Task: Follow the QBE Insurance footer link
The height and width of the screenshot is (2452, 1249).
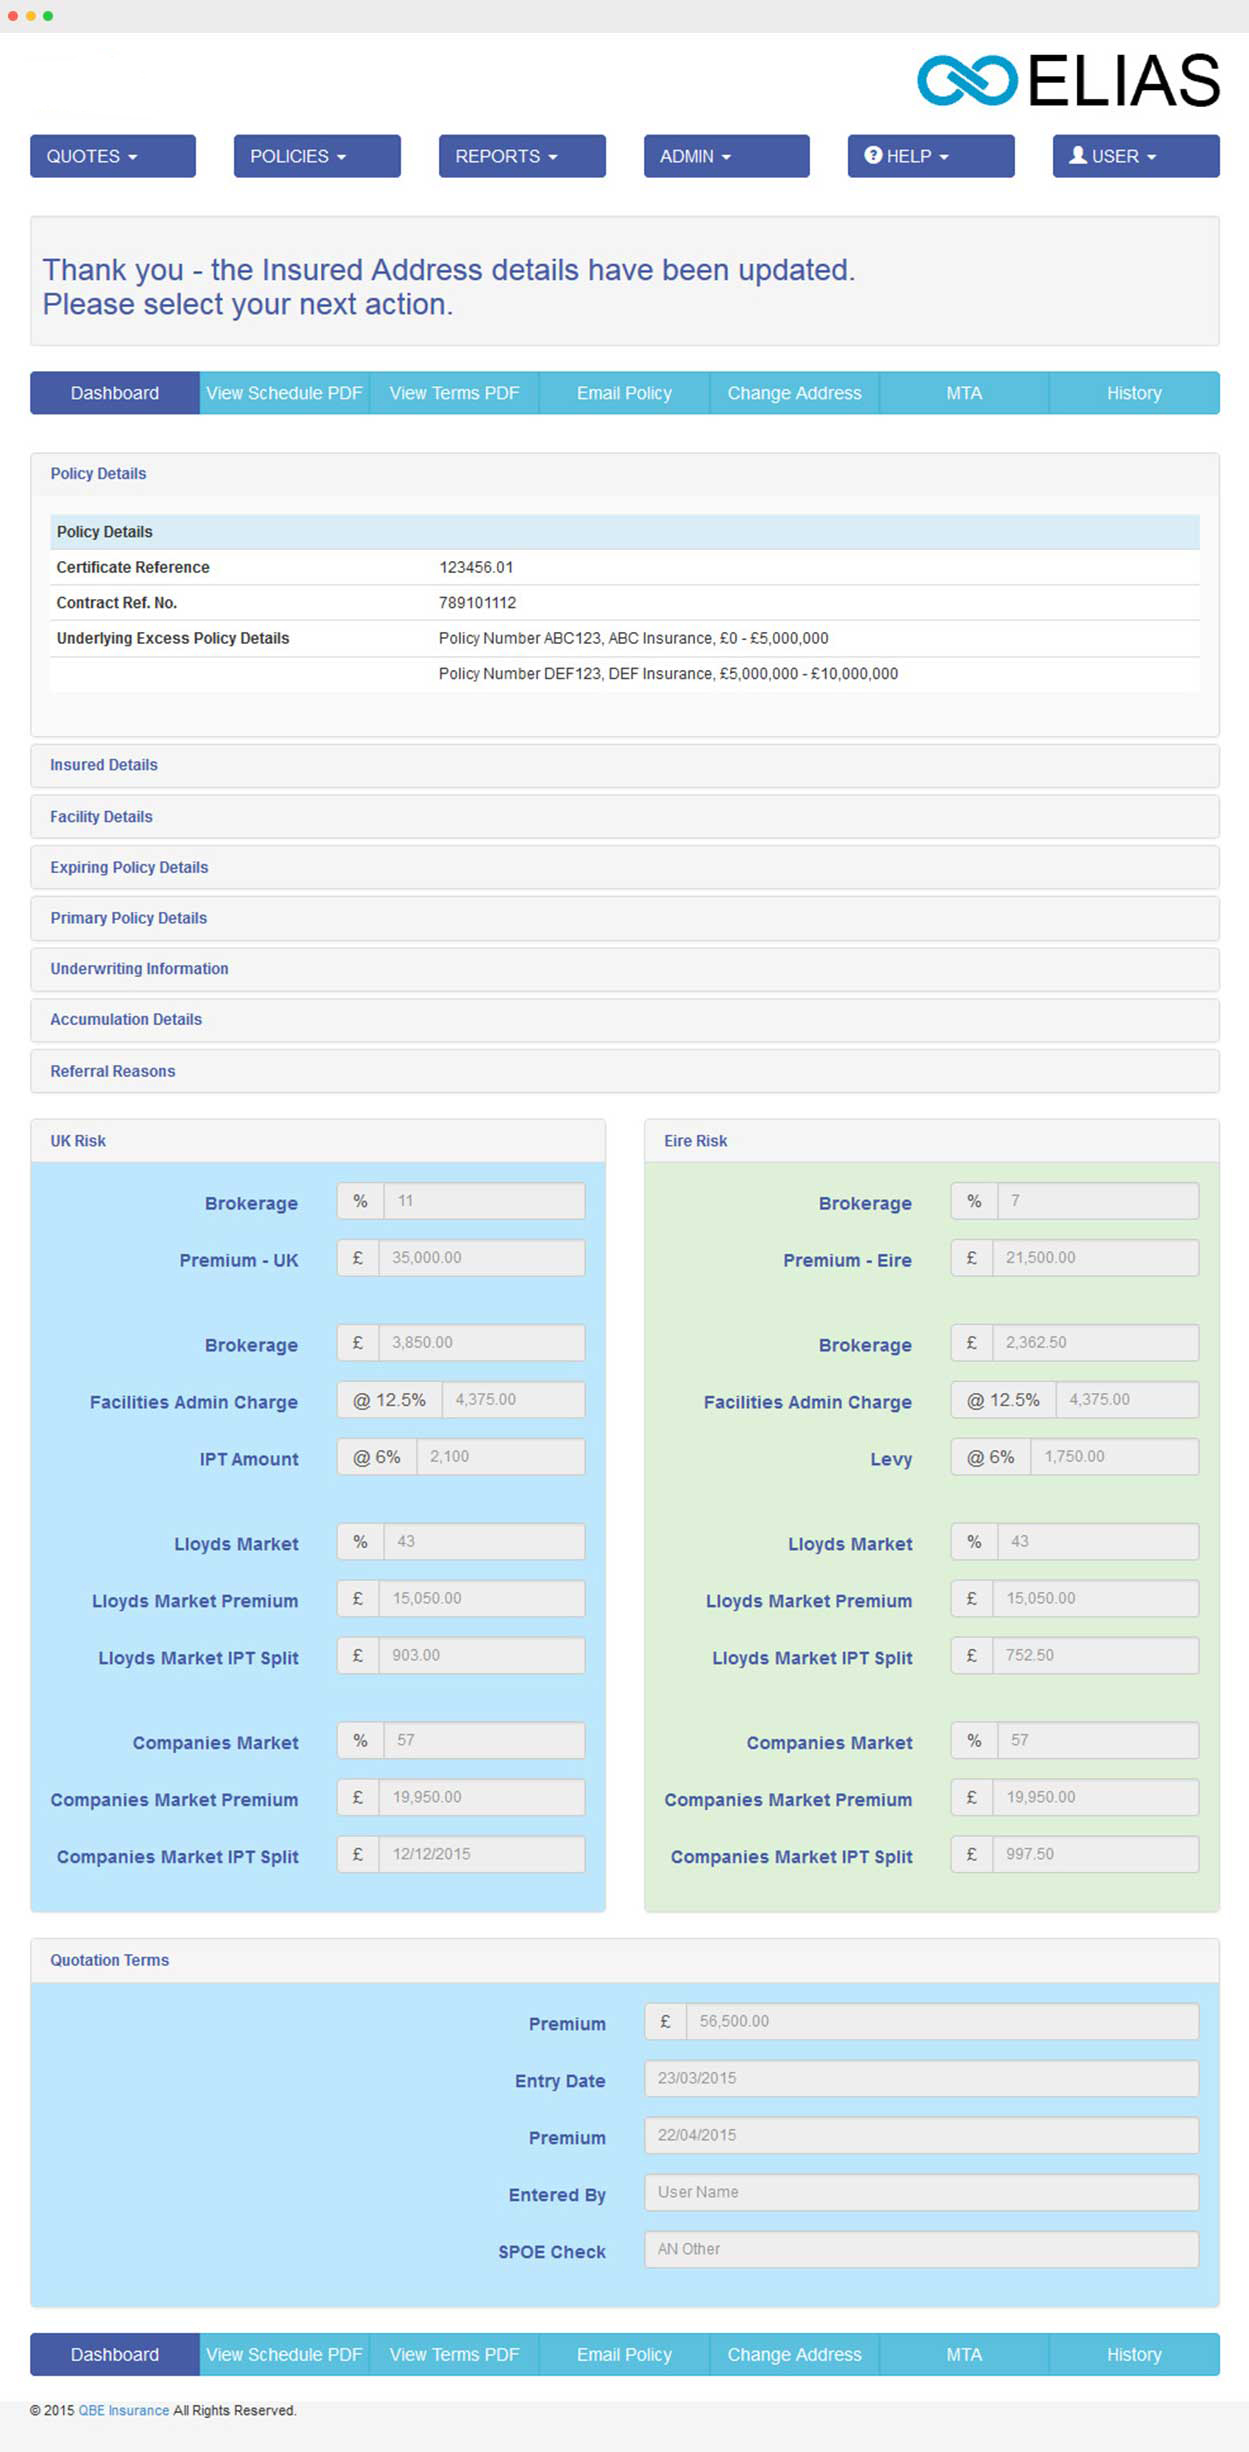Action: 123,2411
